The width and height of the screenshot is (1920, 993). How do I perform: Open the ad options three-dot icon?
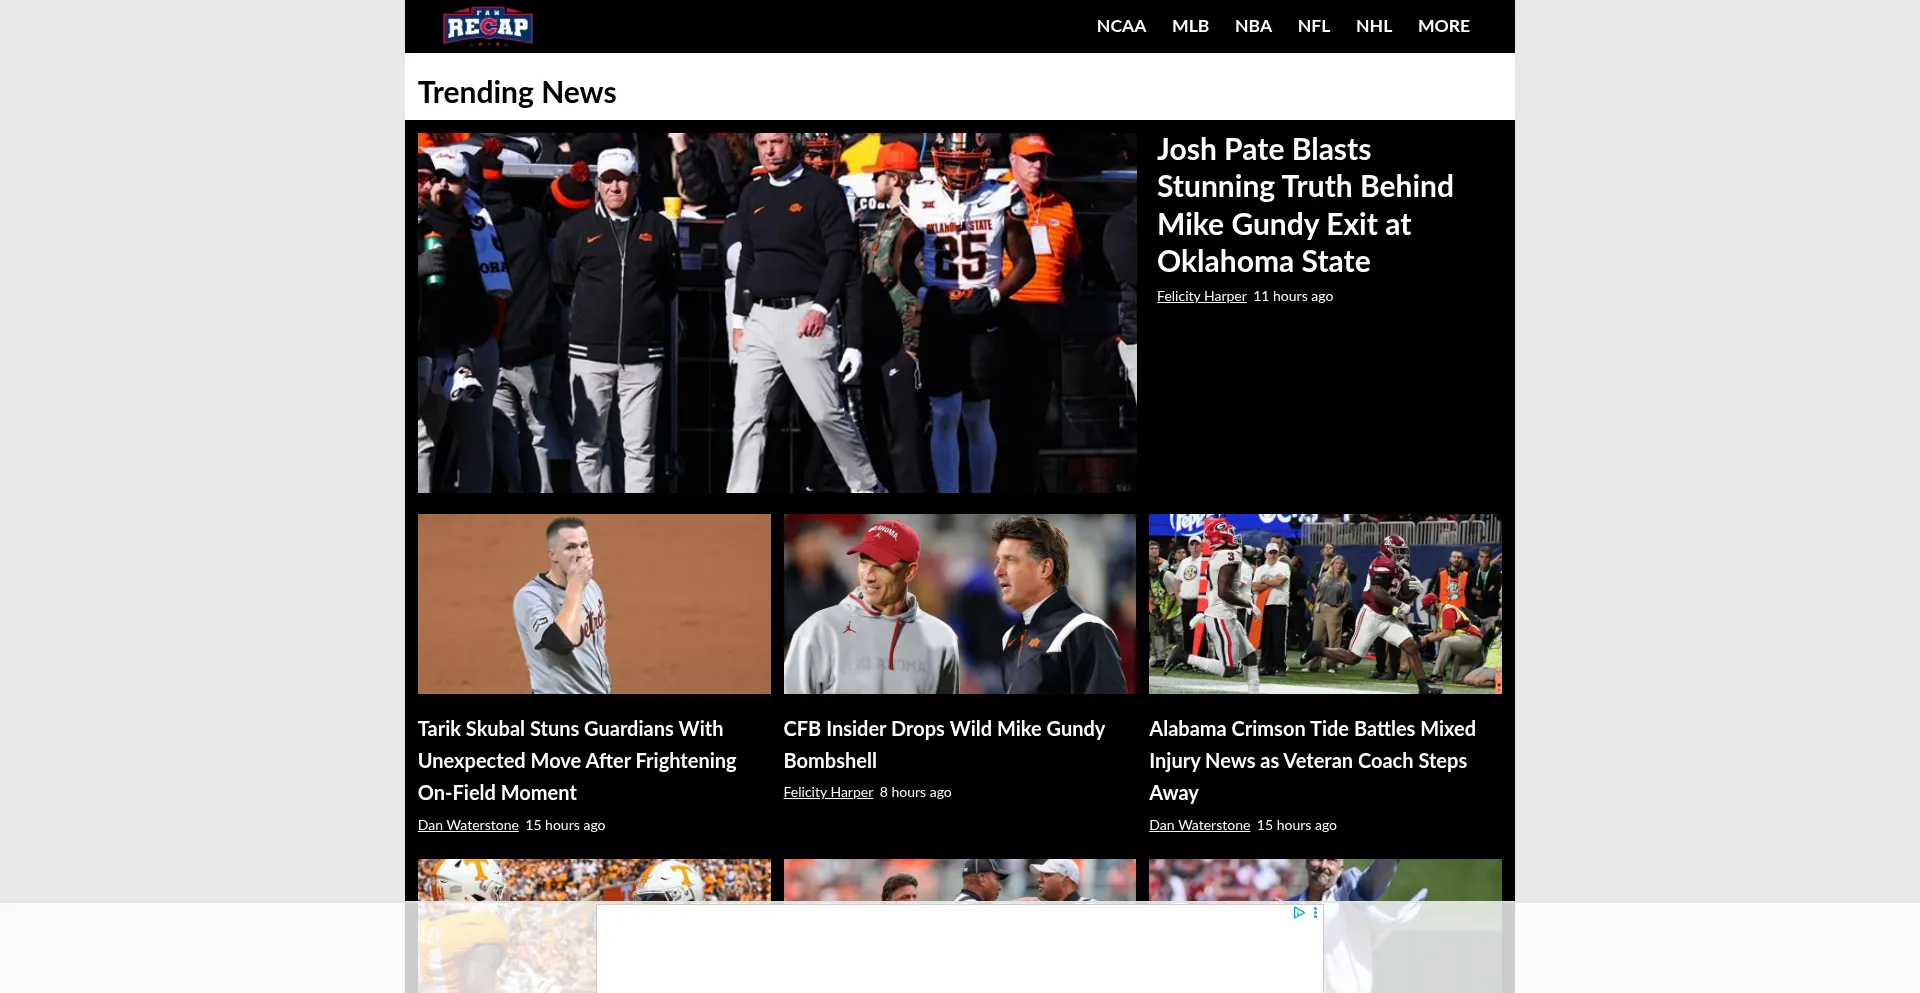coord(1315,912)
